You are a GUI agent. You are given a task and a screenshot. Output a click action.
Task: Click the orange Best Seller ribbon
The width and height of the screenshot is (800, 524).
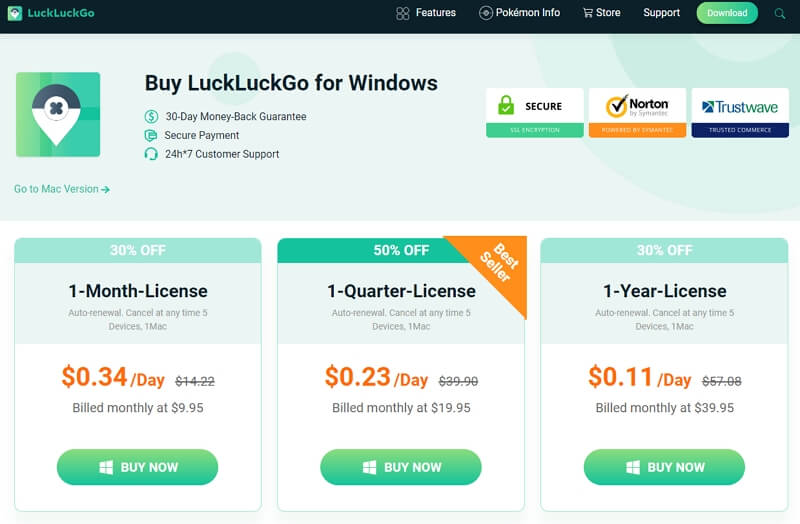click(499, 264)
